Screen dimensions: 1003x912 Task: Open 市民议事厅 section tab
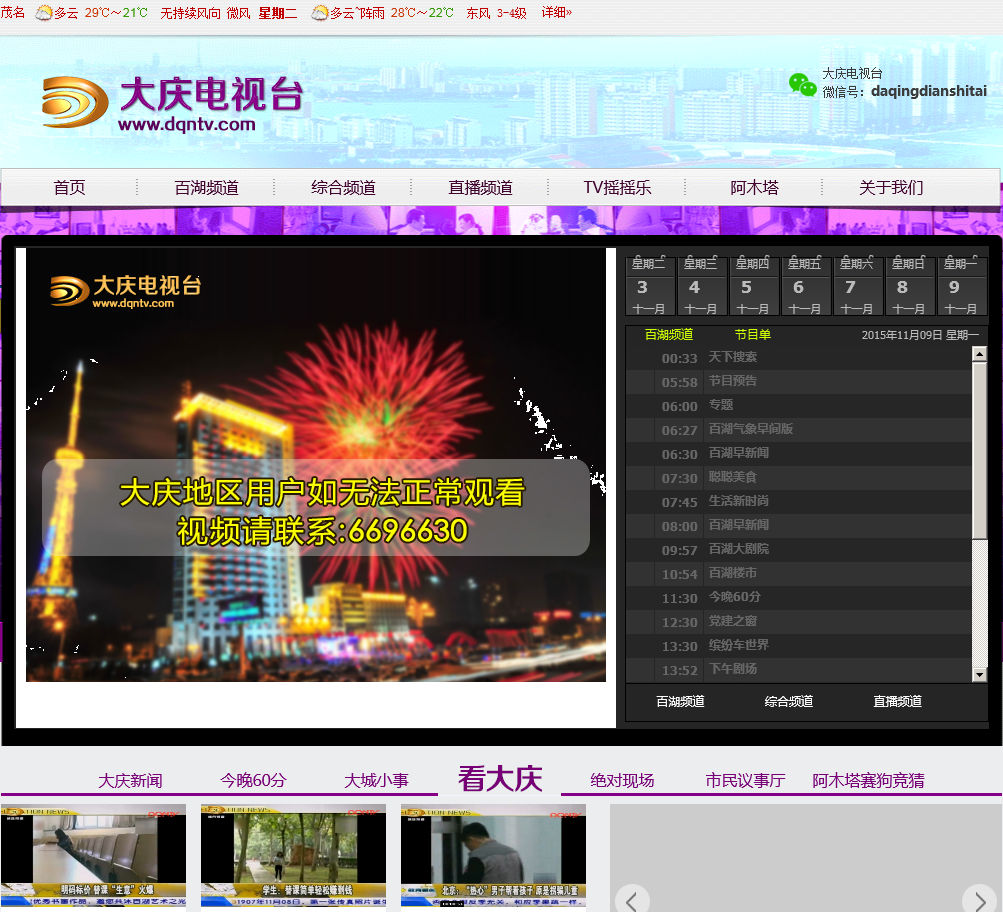tap(745, 780)
